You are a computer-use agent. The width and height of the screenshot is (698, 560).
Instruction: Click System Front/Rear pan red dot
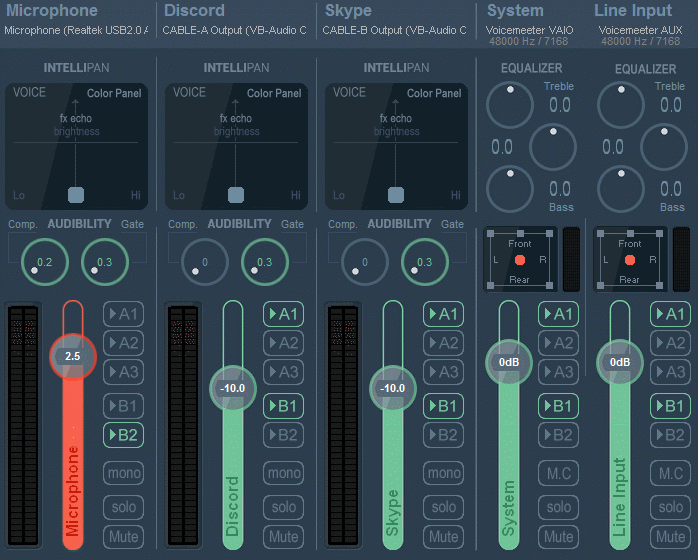coord(519,260)
